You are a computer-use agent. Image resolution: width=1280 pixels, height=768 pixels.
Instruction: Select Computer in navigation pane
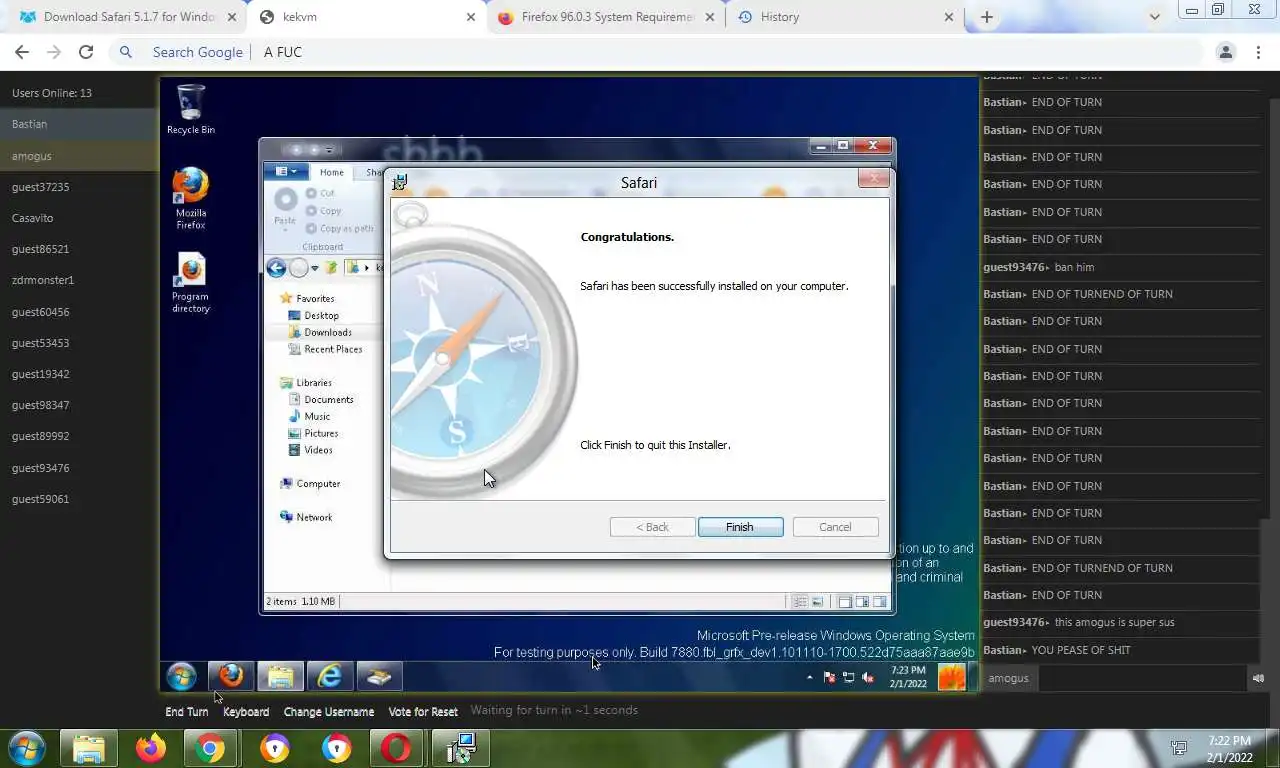tap(310, 483)
